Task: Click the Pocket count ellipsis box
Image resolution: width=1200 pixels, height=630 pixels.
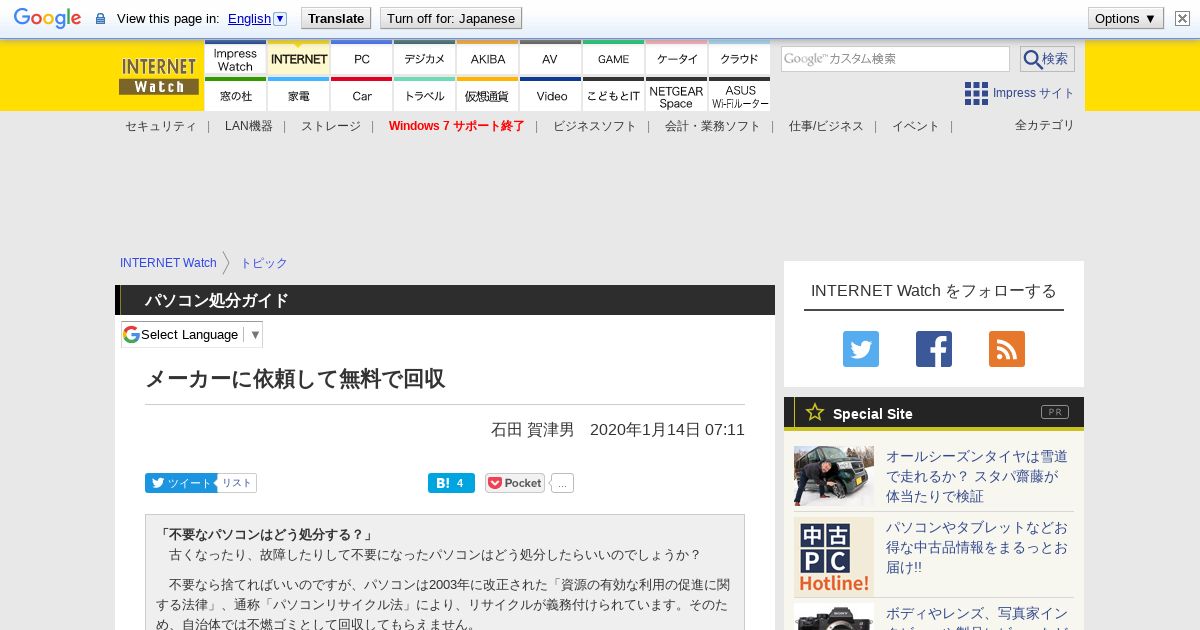Action: (562, 483)
